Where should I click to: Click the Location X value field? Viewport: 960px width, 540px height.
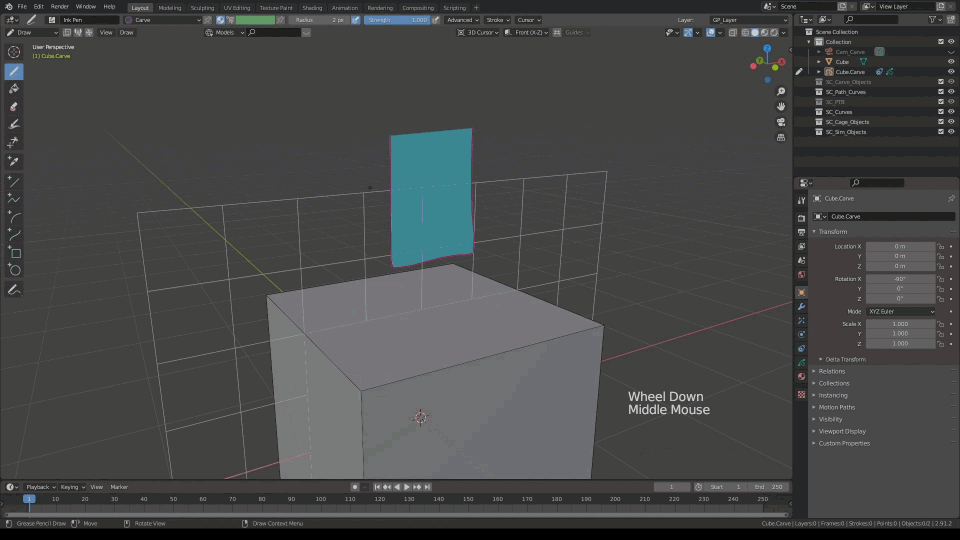click(x=900, y=246)
